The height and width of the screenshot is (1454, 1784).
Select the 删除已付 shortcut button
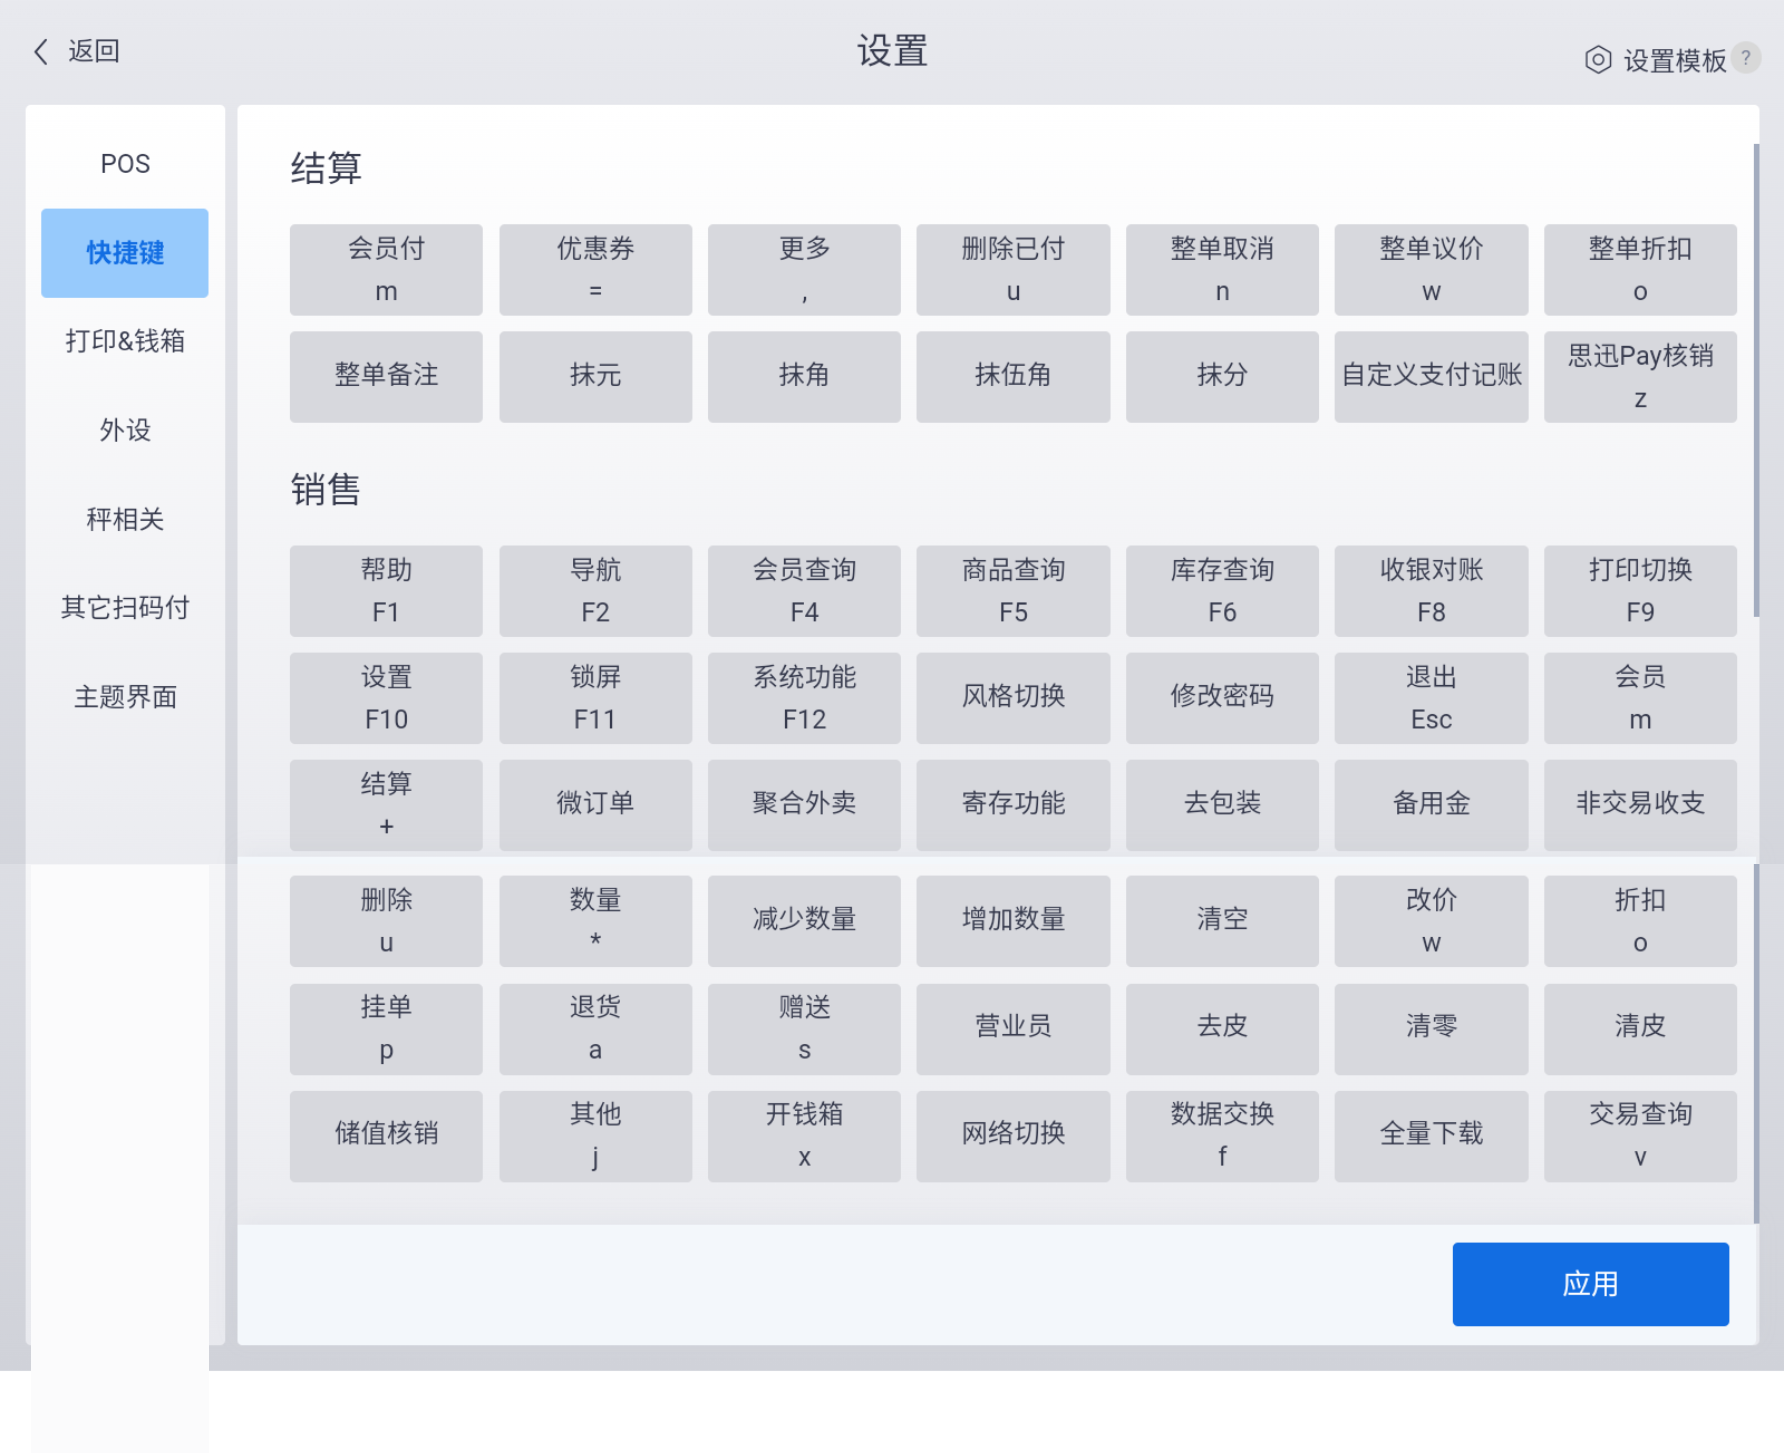[1013, 270]
